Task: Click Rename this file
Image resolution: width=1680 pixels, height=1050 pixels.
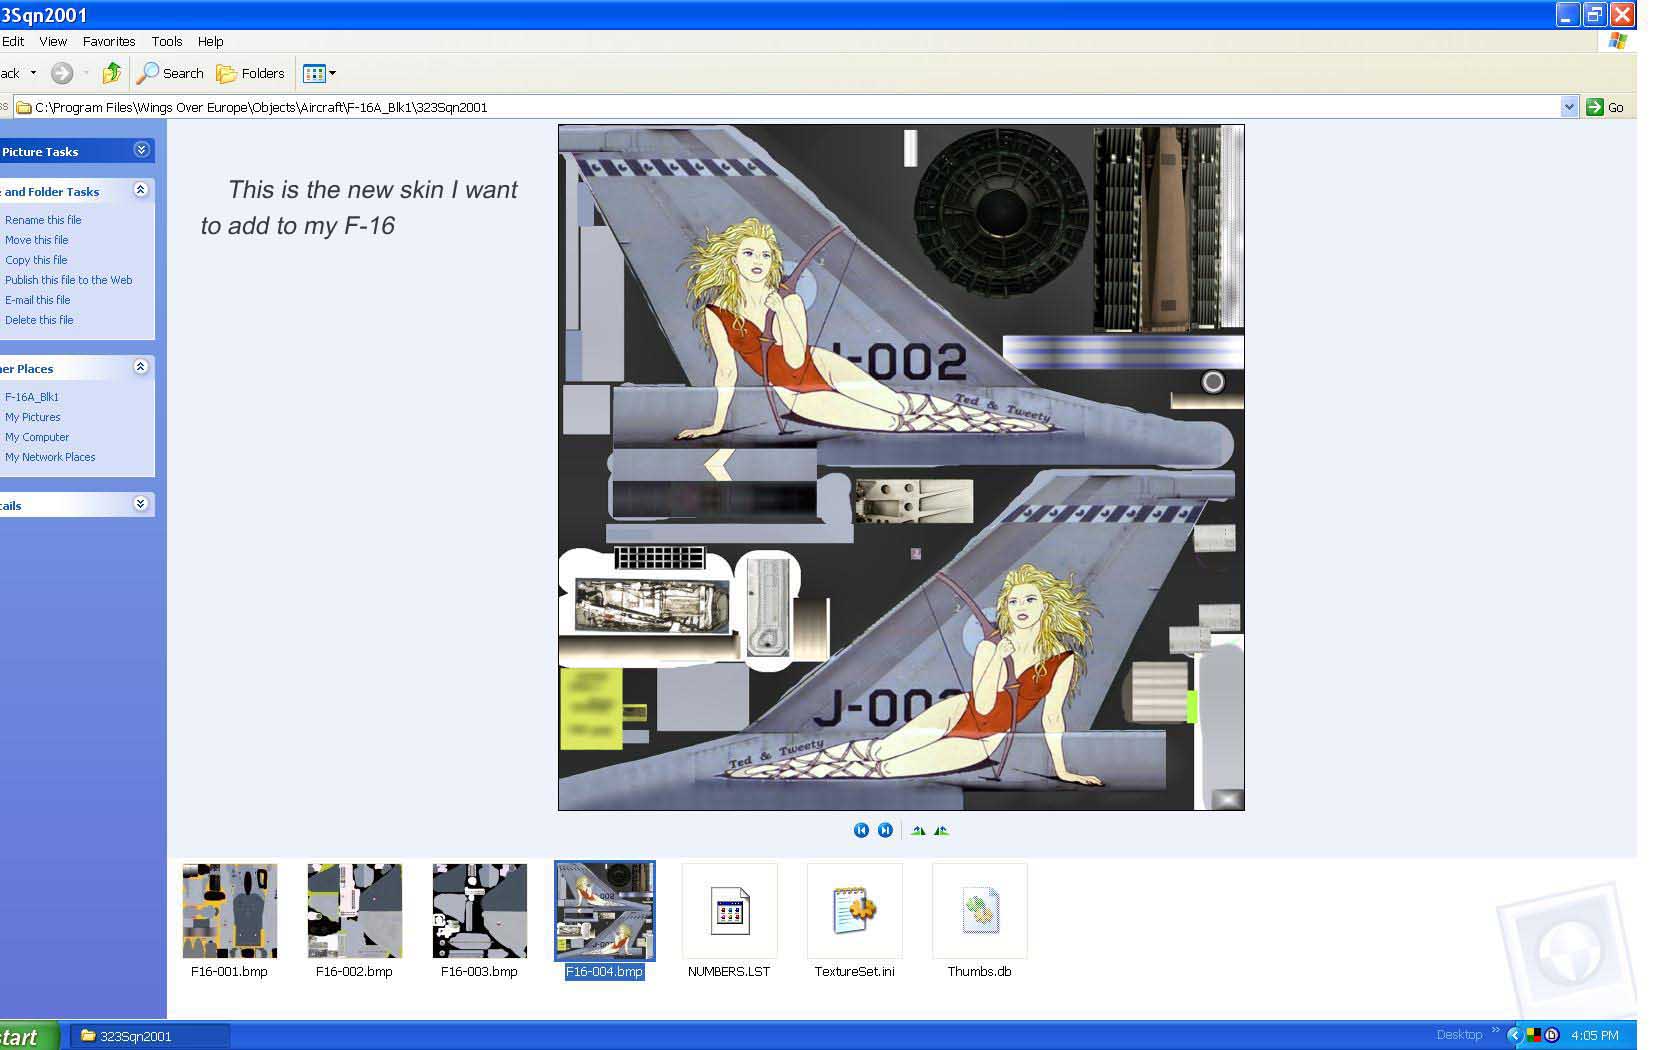Action: pos(43,220)
